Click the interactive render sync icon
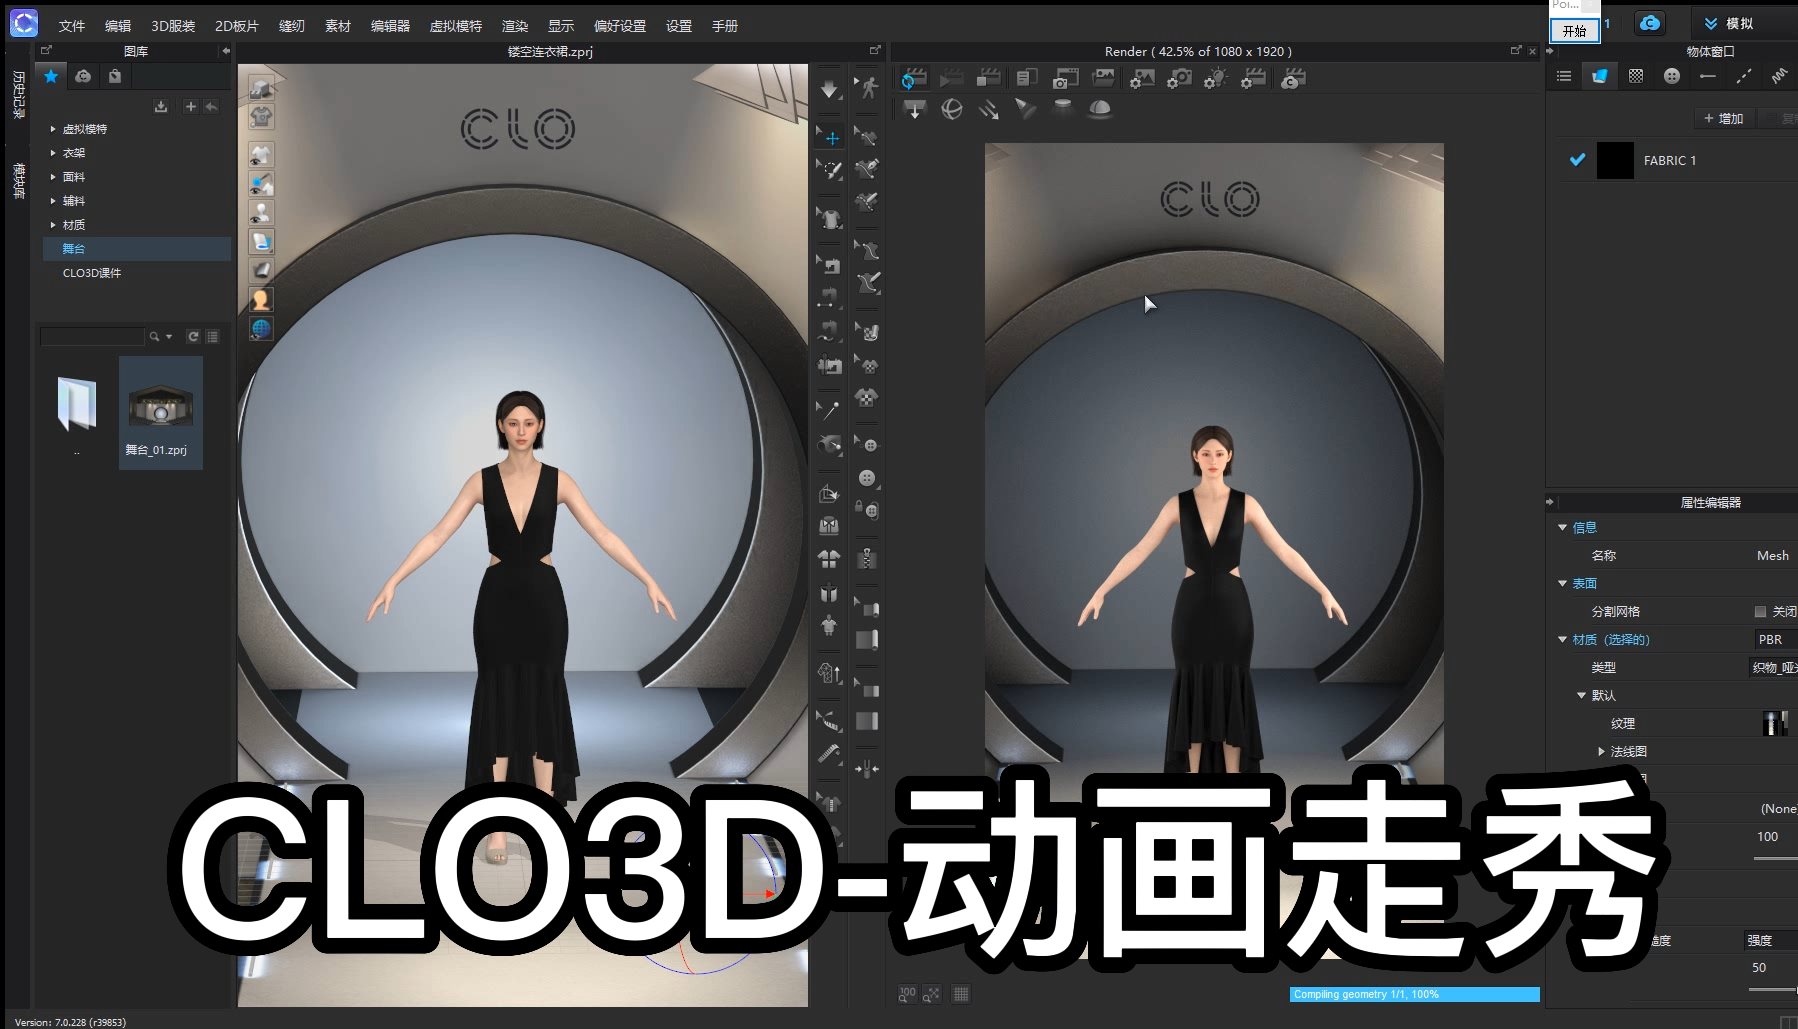Screen dimensions: 1798x1029 point(913,79)
